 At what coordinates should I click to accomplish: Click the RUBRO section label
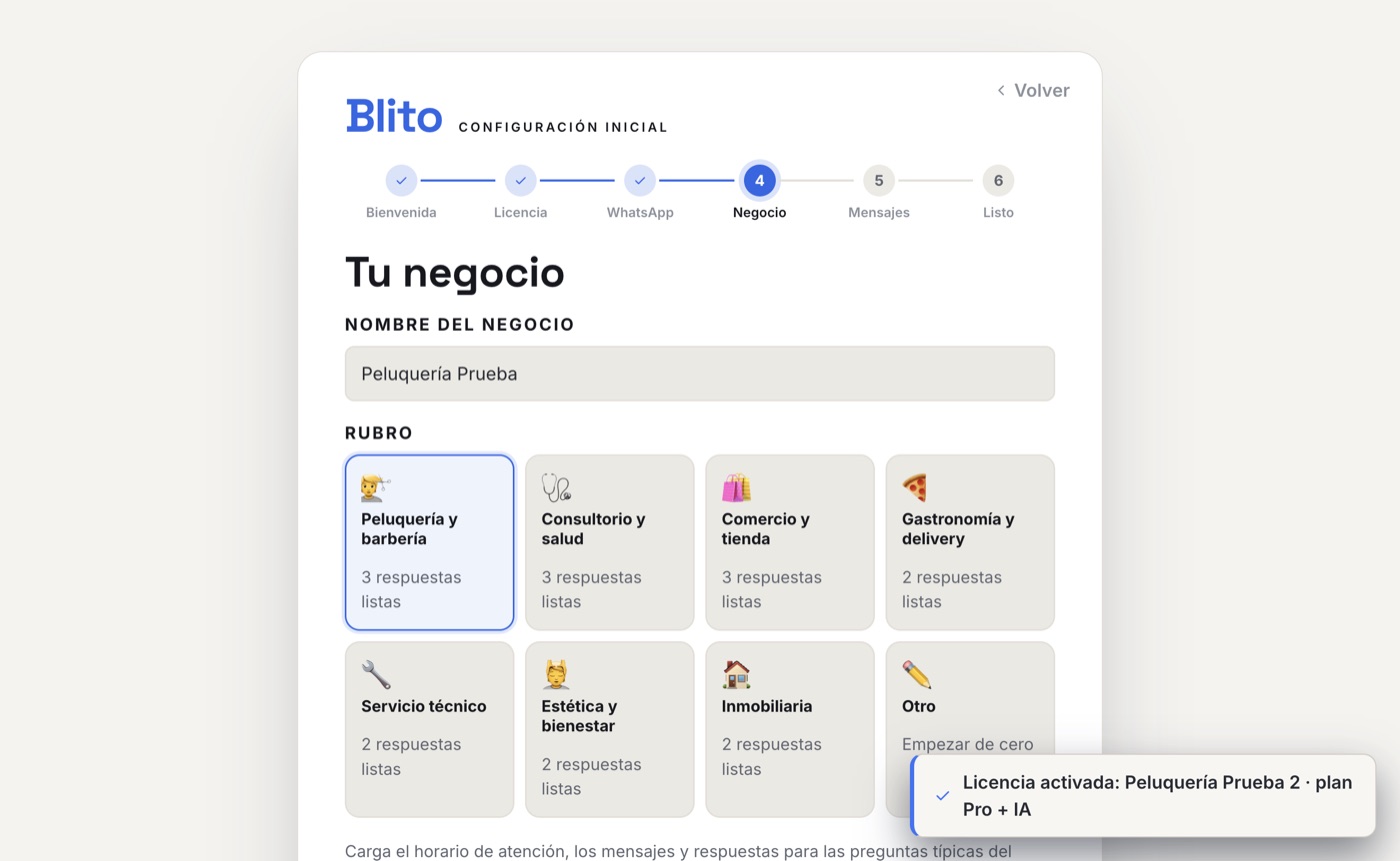[379, 433]
